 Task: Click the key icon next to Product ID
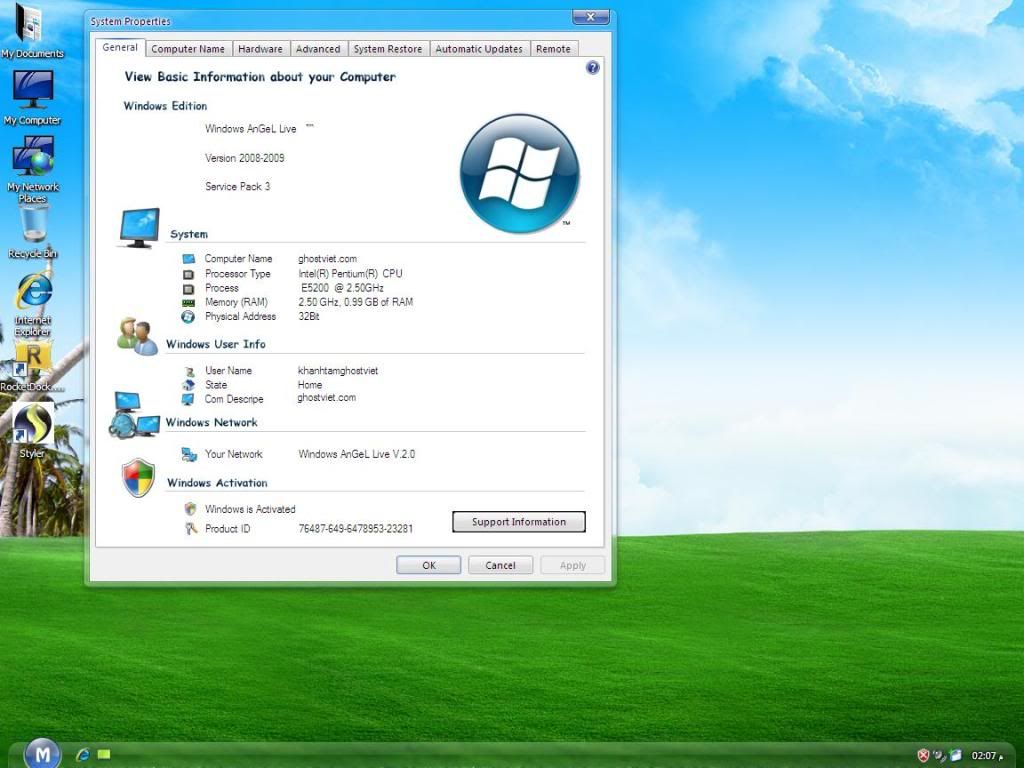[190, 528]
